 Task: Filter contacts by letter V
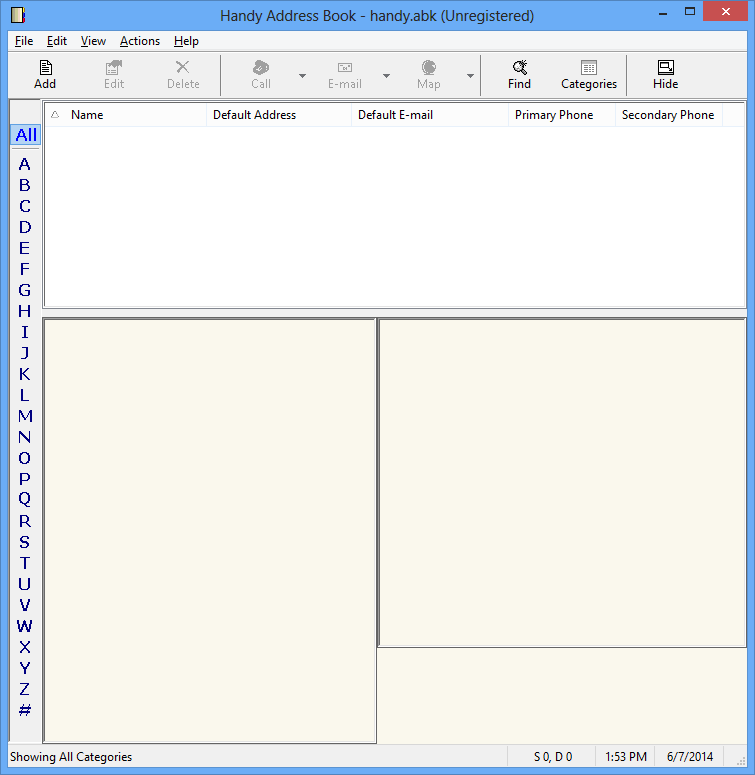tap(25, 605)
